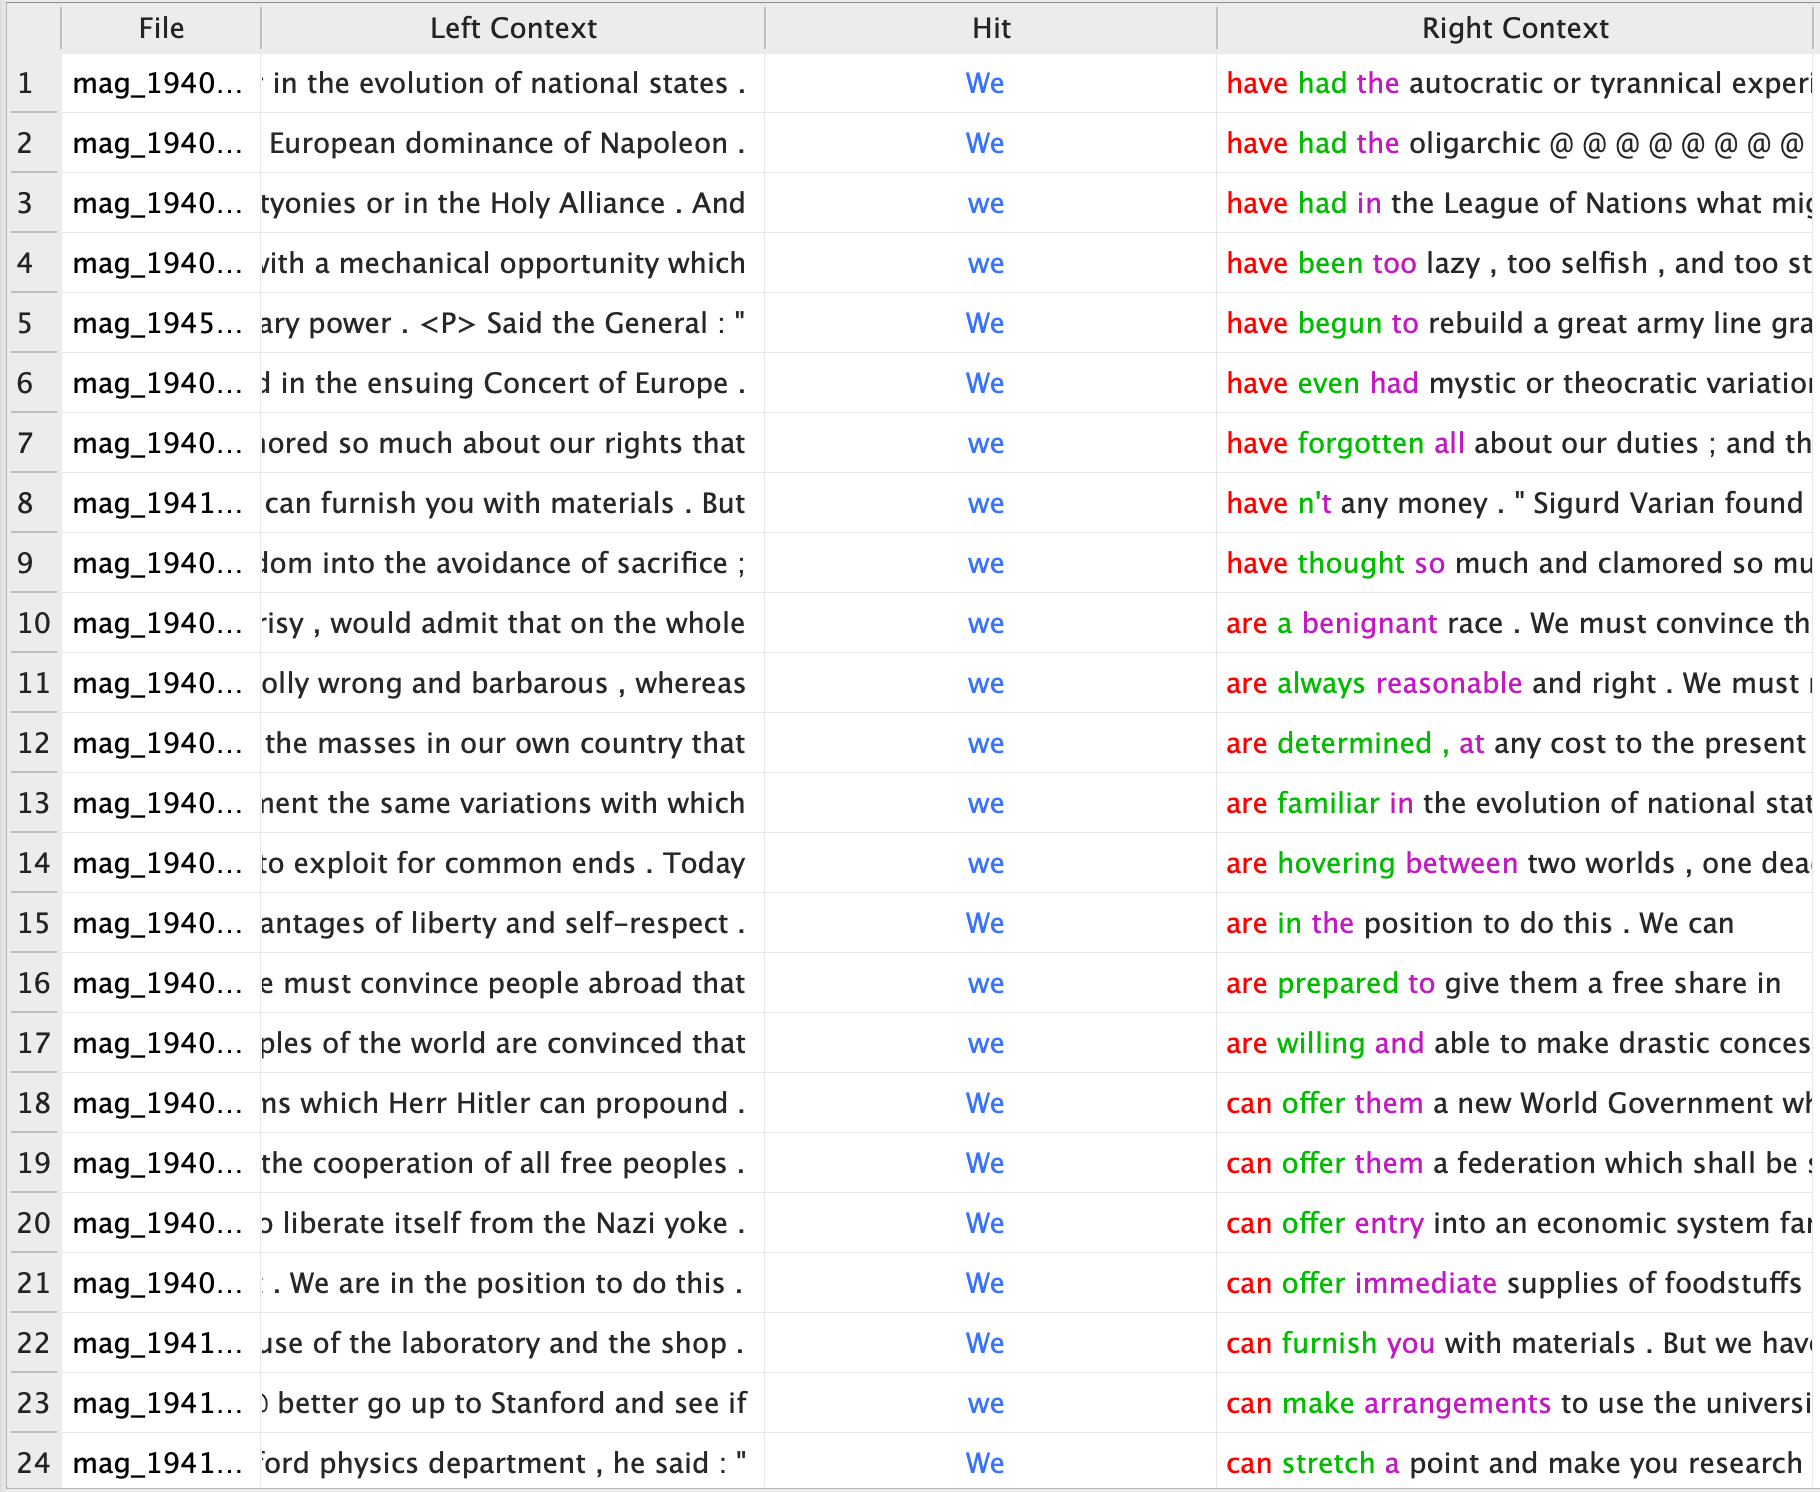Select row number 1 in the results
Screen dimensions: 1820x1492
(26, 83)
